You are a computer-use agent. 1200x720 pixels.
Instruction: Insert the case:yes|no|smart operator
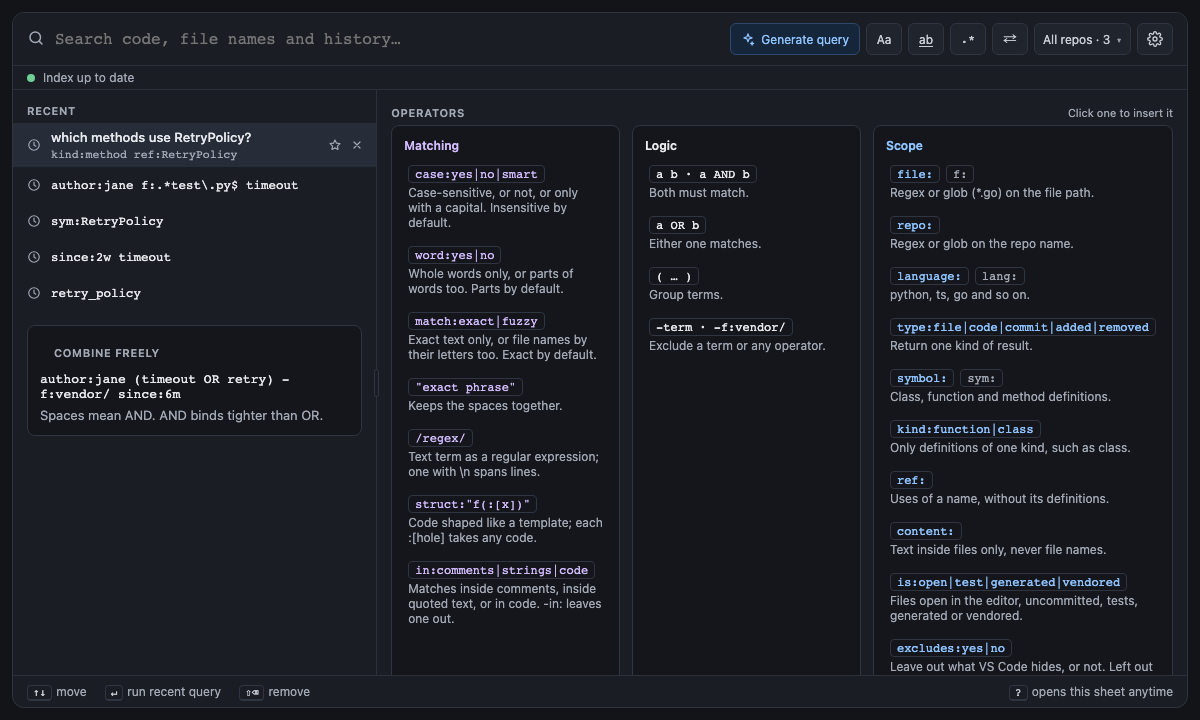tap(476, 174)
